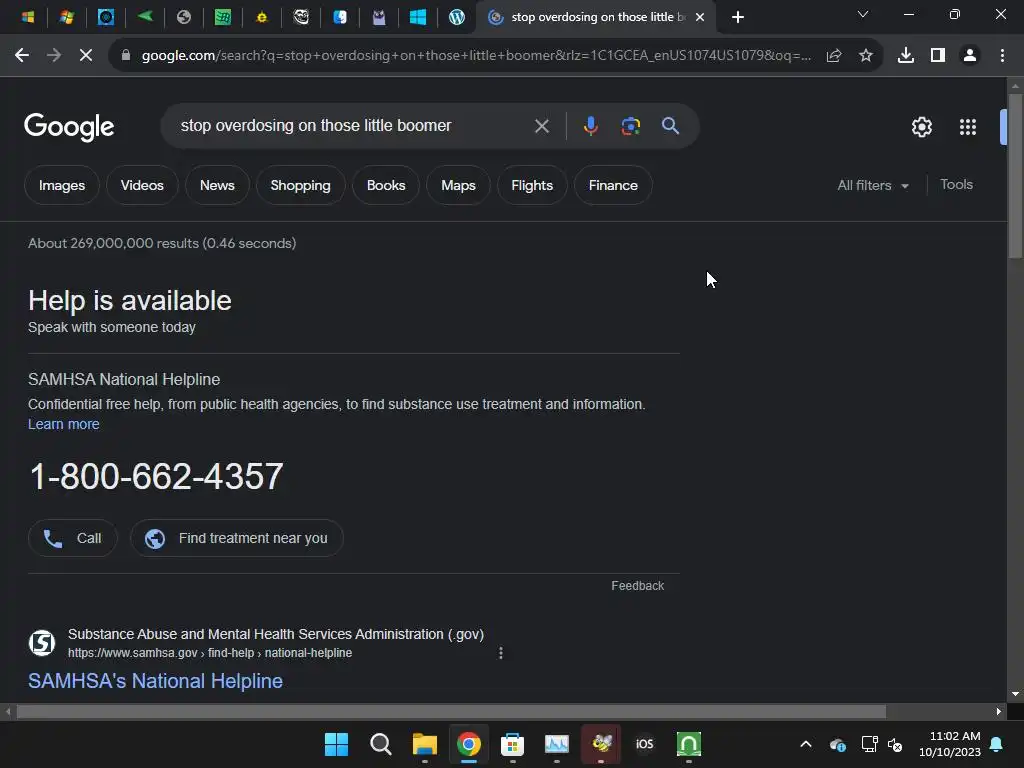Open the samhsa.gov result breadcrumb URL
Image resolution: width=1024 pixels, height=768 pixels.
[x=210, y=653]
